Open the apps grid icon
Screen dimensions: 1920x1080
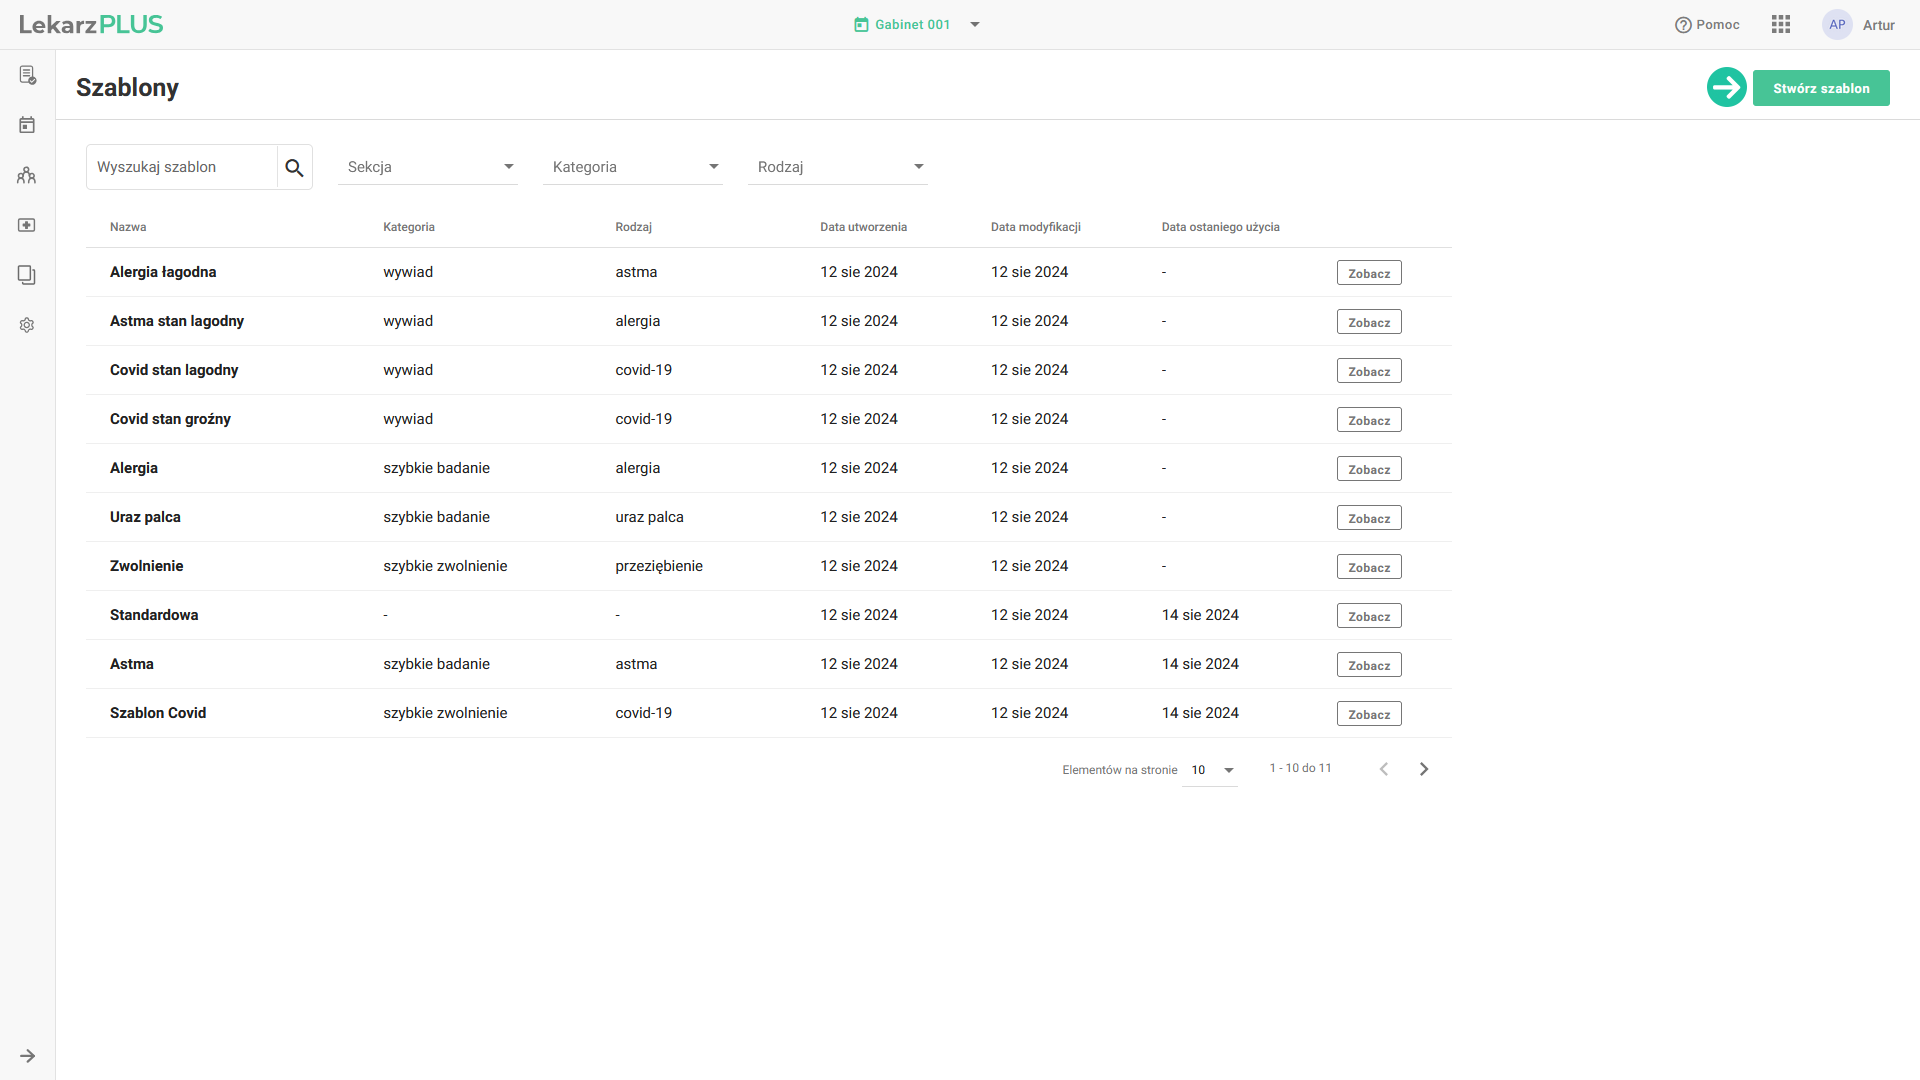(x=1780, y=25)
